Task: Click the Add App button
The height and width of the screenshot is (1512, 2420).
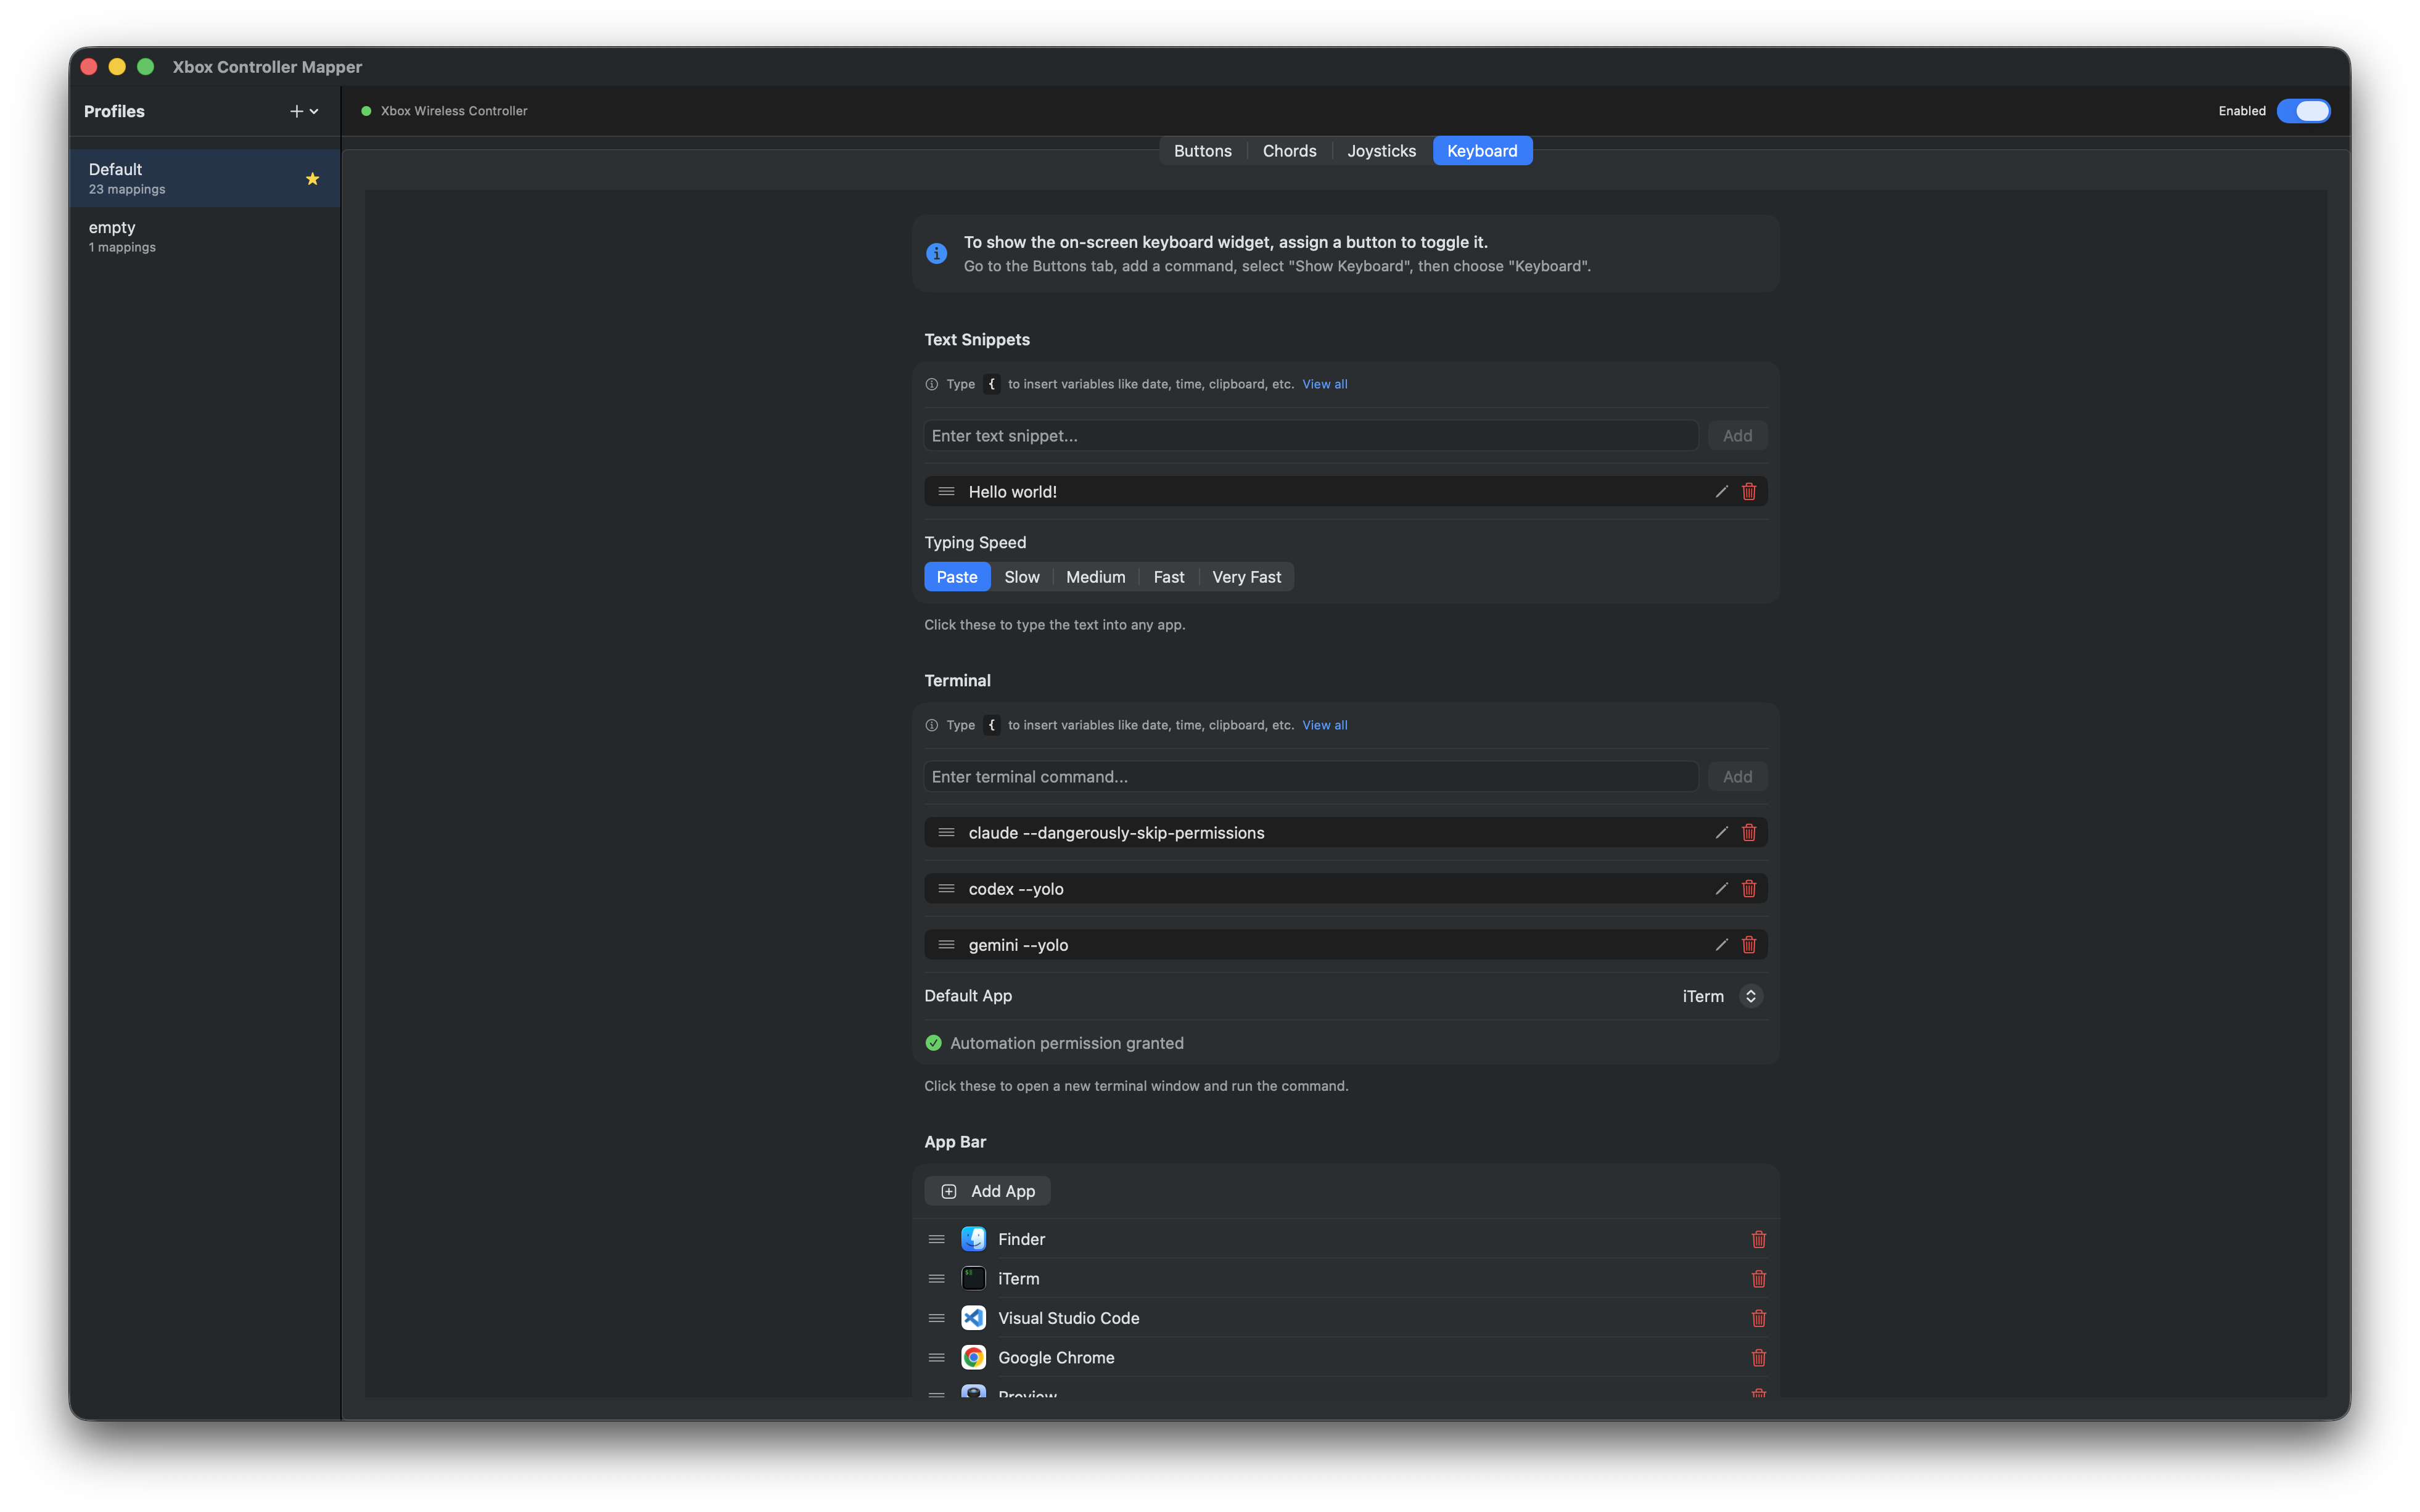Action: click(x=987, y=1190)
